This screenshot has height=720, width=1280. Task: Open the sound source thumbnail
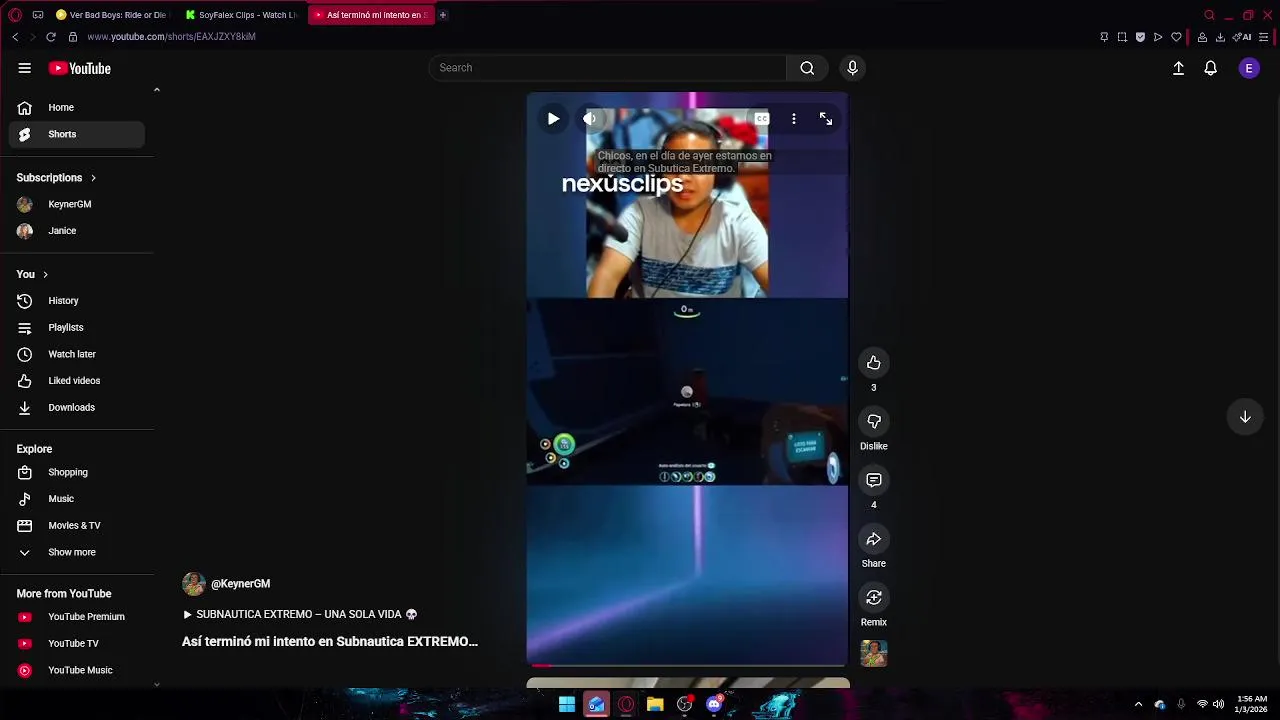tap(874, 653)
